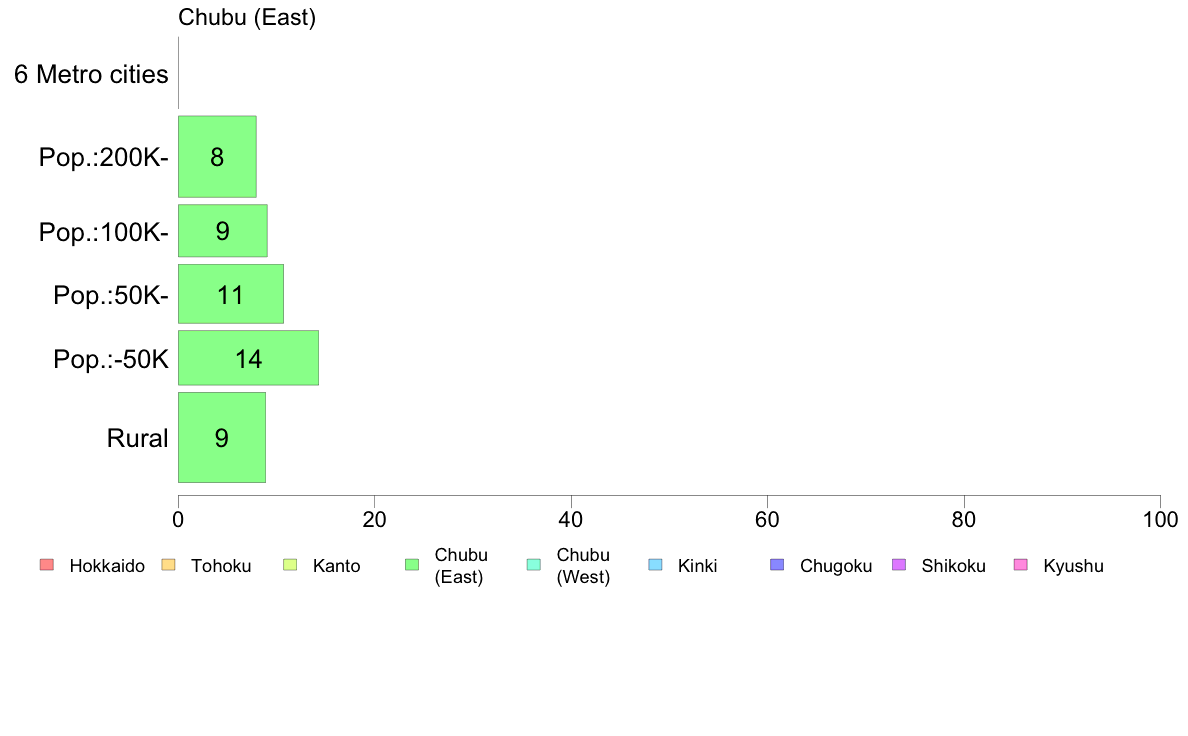Click the Chubu (East) legend swatch
The image size is (1188, 736).
[x=412, y=565]
